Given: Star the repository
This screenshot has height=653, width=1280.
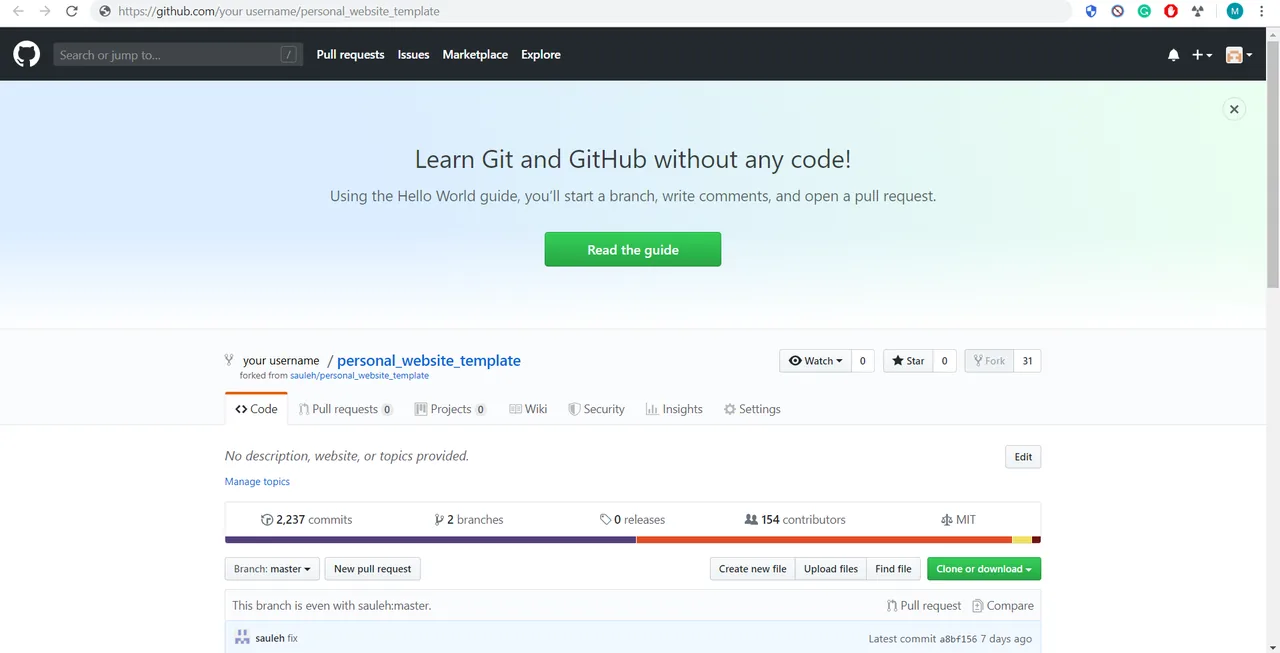Looking at the screenshot, I should (x=908, y=361).
